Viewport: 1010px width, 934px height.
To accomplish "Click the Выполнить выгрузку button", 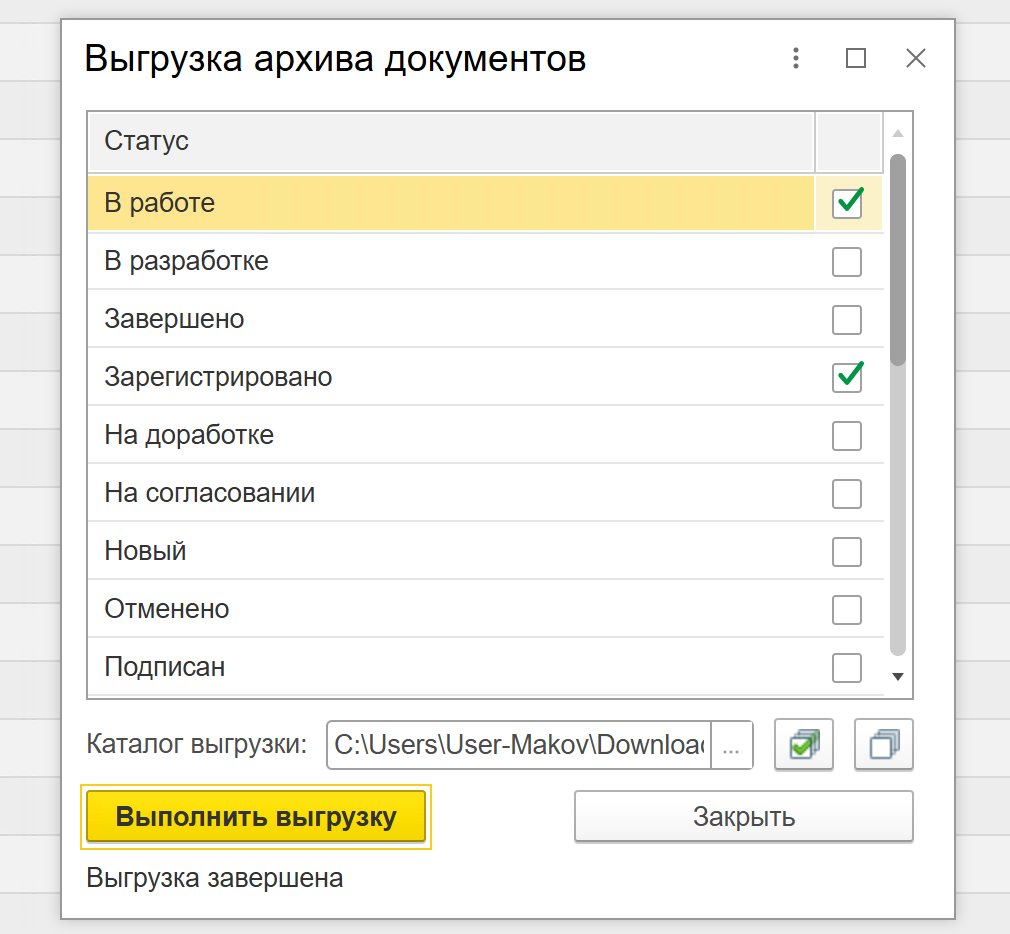I will pos(255,815).
